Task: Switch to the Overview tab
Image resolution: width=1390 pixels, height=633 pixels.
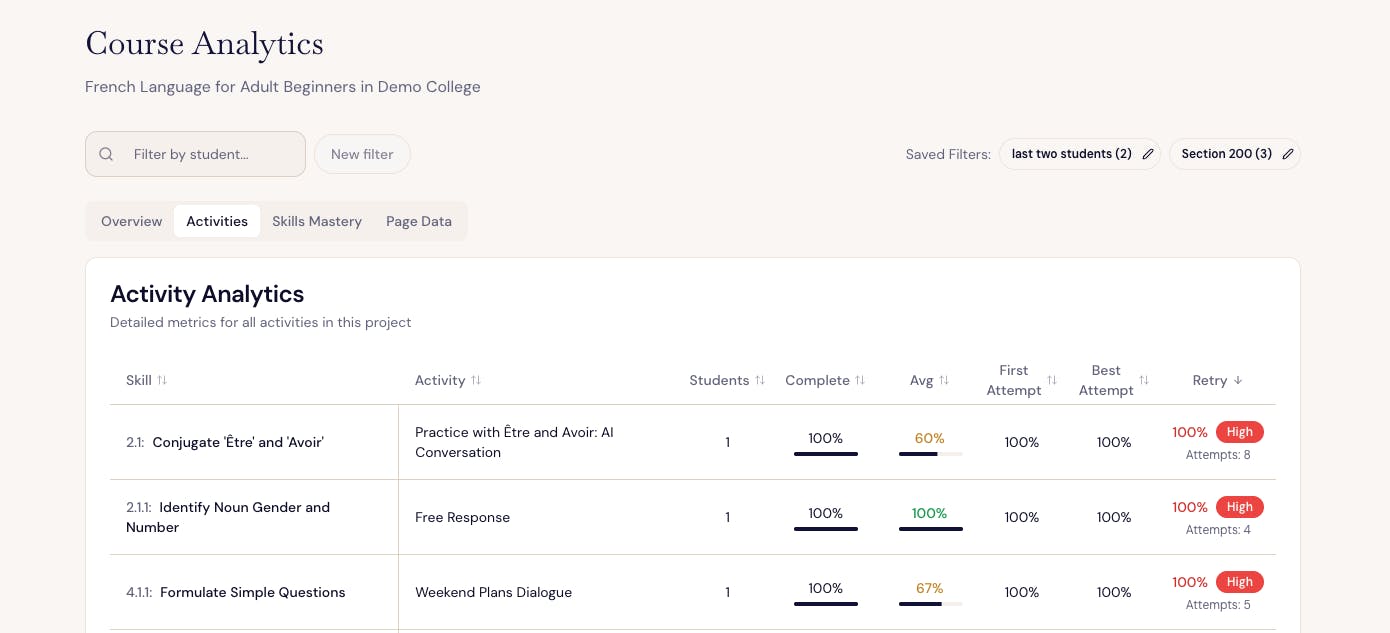Action: 131,221
